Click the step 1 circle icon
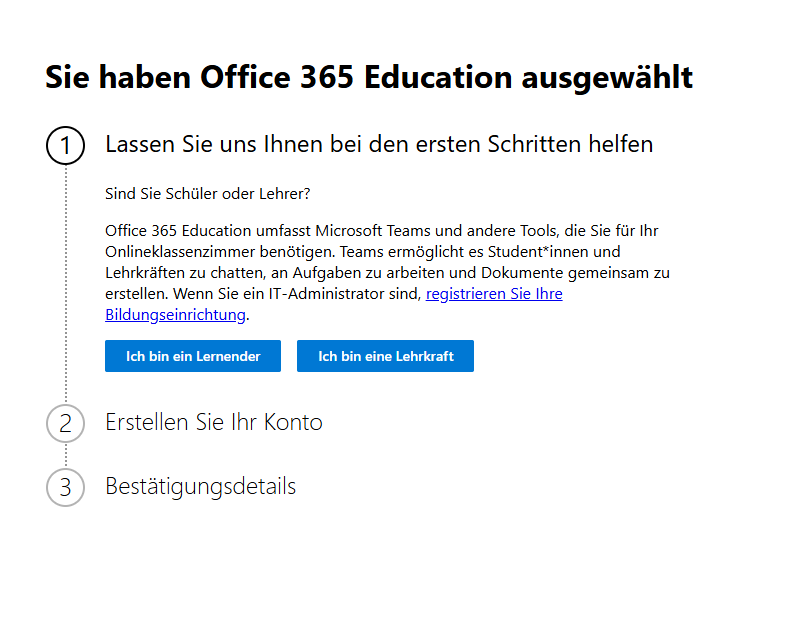This screenshot has width=800, height=637. tap(66, 145)
